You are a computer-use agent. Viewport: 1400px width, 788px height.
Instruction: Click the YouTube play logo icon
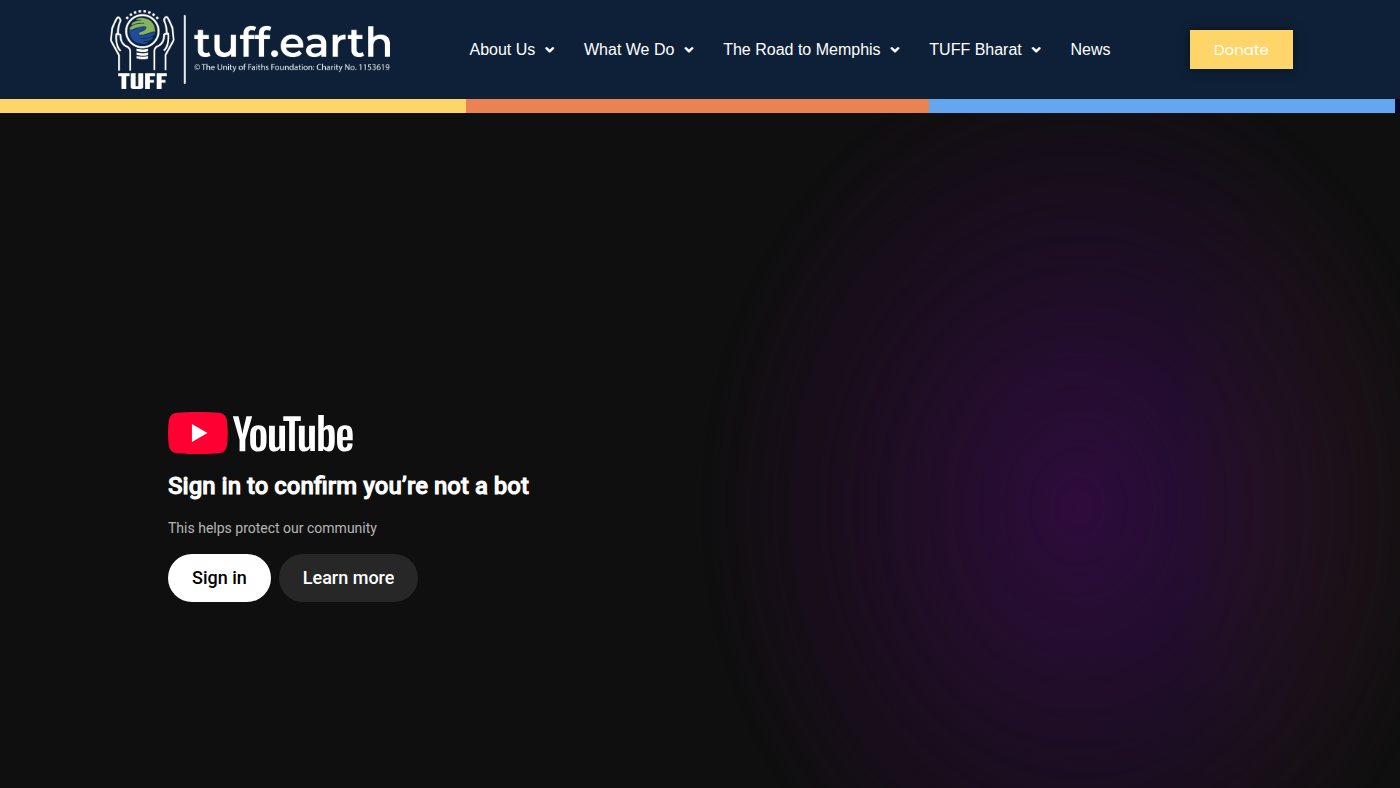[198, 433]
